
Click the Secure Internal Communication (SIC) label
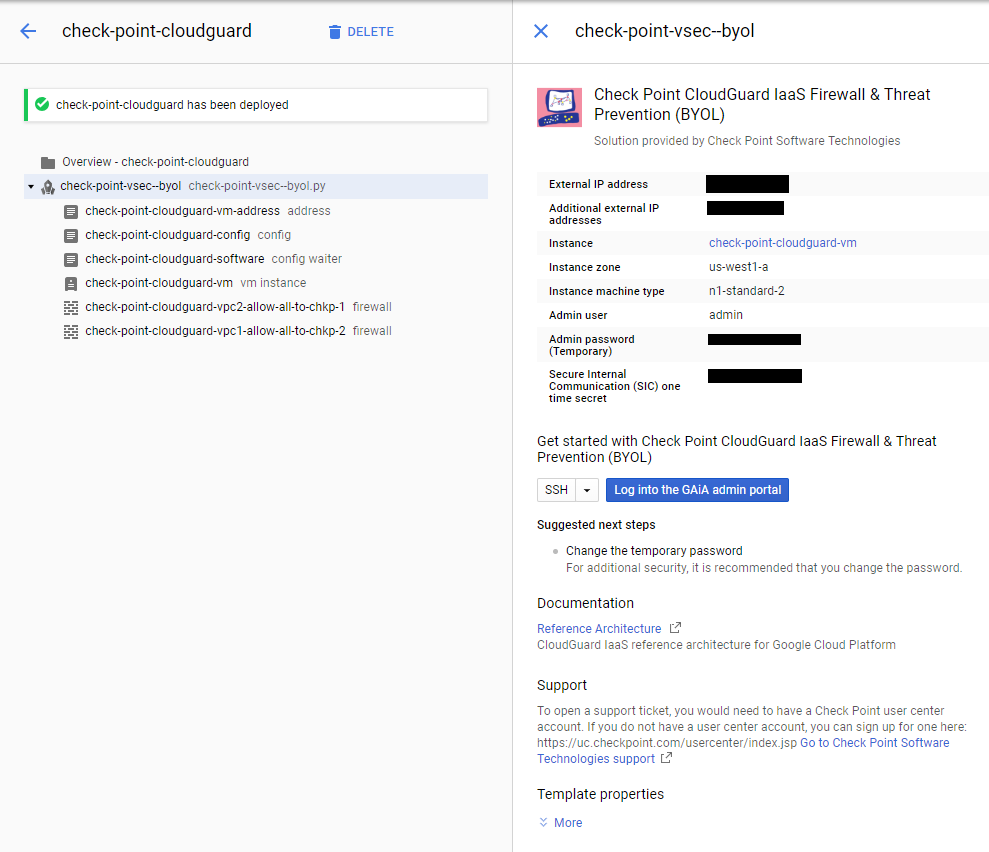click(x=614, y=386)
